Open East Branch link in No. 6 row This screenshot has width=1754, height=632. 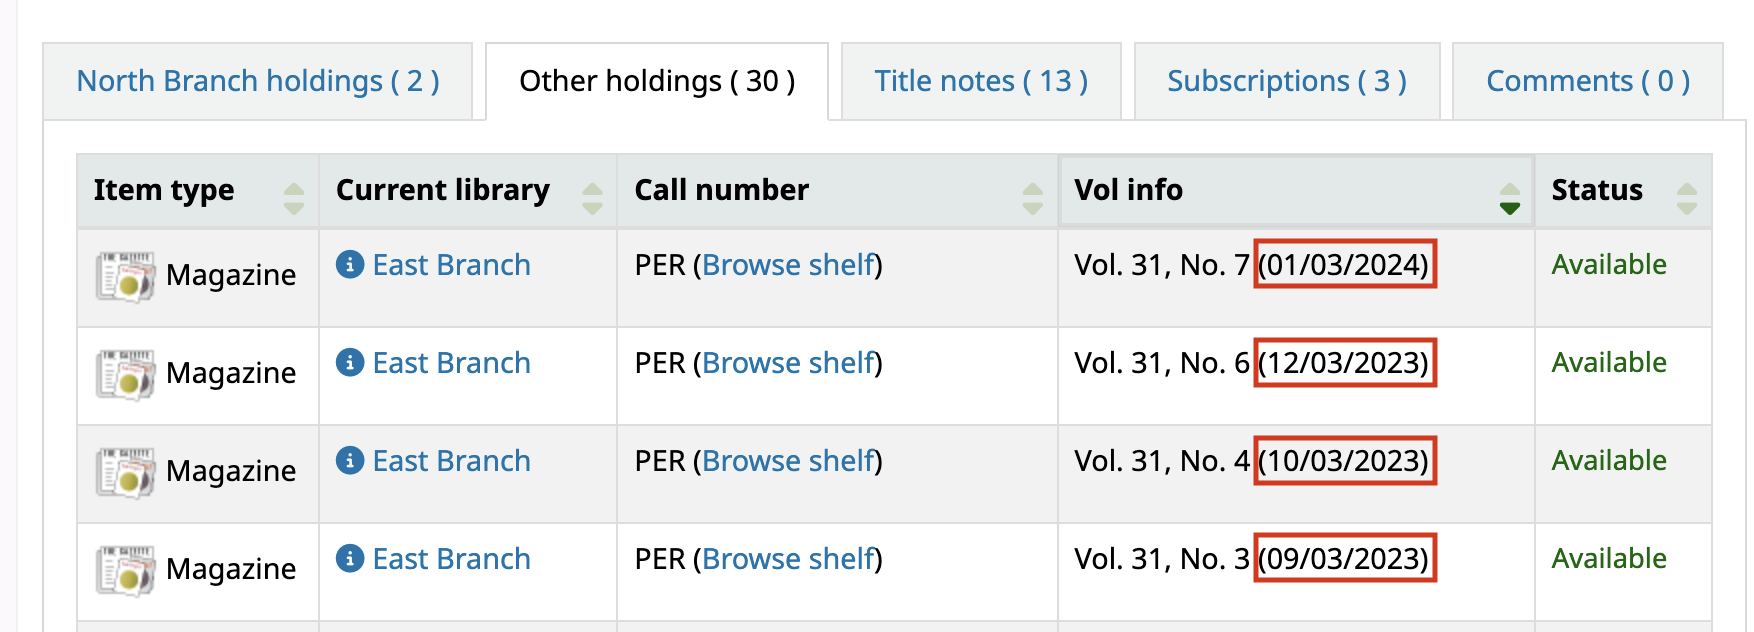point(451,363)
